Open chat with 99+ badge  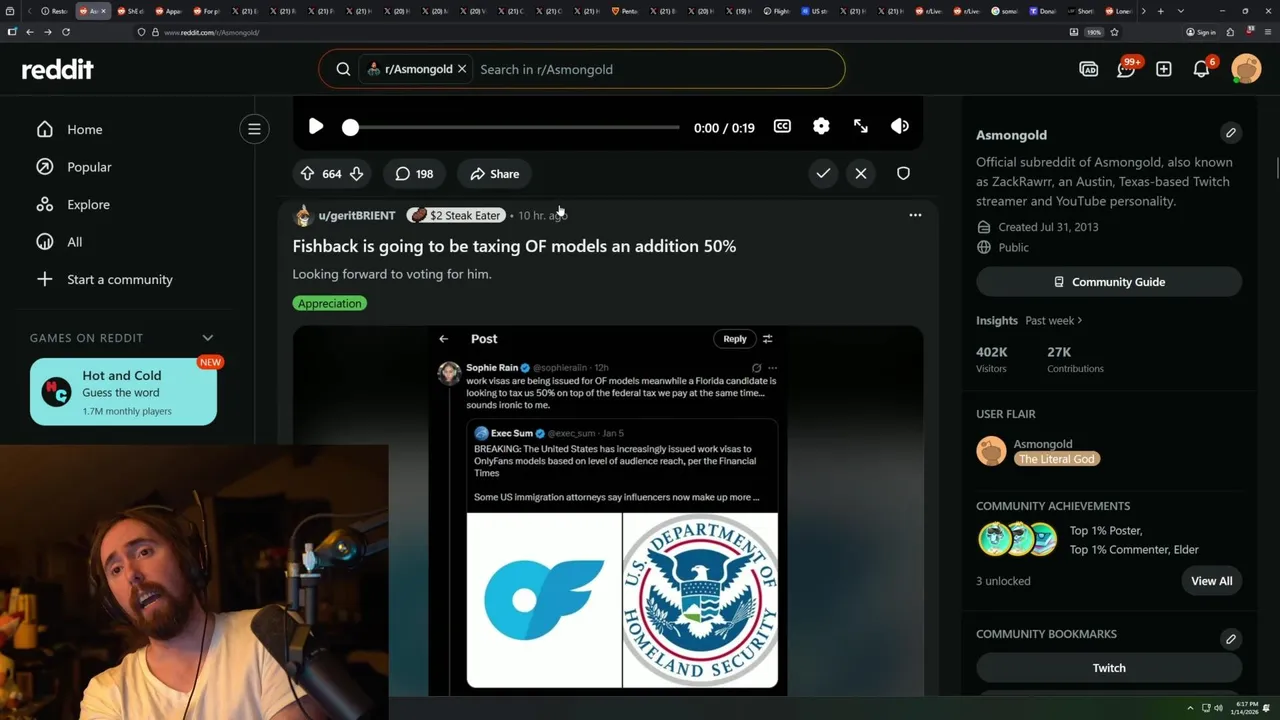click(1127, 69)
